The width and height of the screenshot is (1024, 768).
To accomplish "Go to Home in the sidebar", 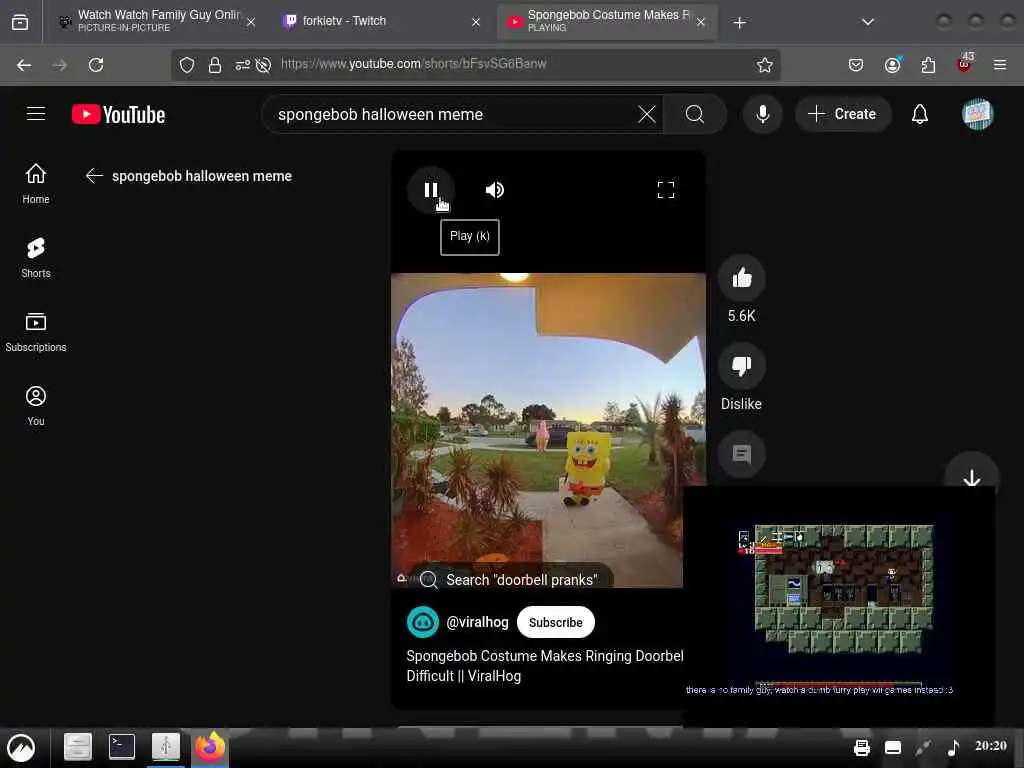I will coord(36,184).
